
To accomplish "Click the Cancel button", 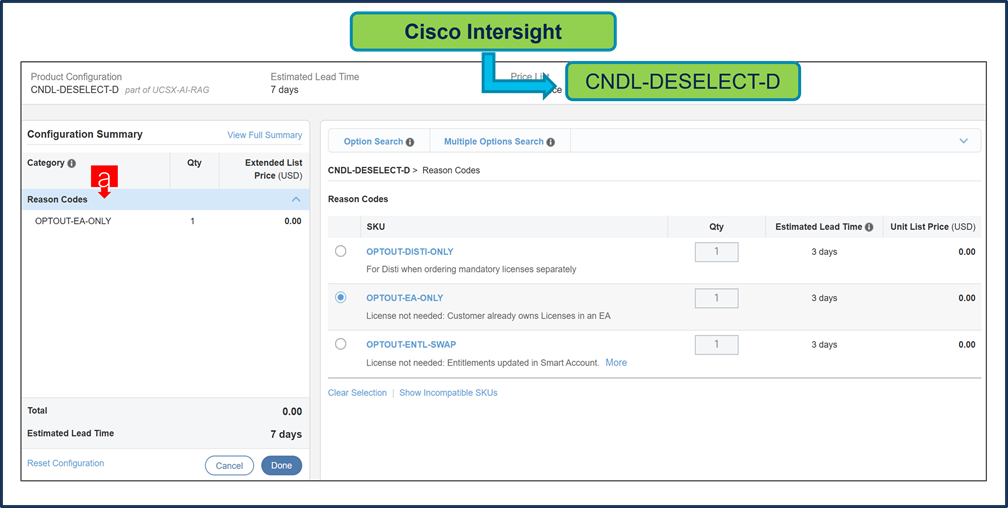I will pyautogui.click(x=230, y=466).
